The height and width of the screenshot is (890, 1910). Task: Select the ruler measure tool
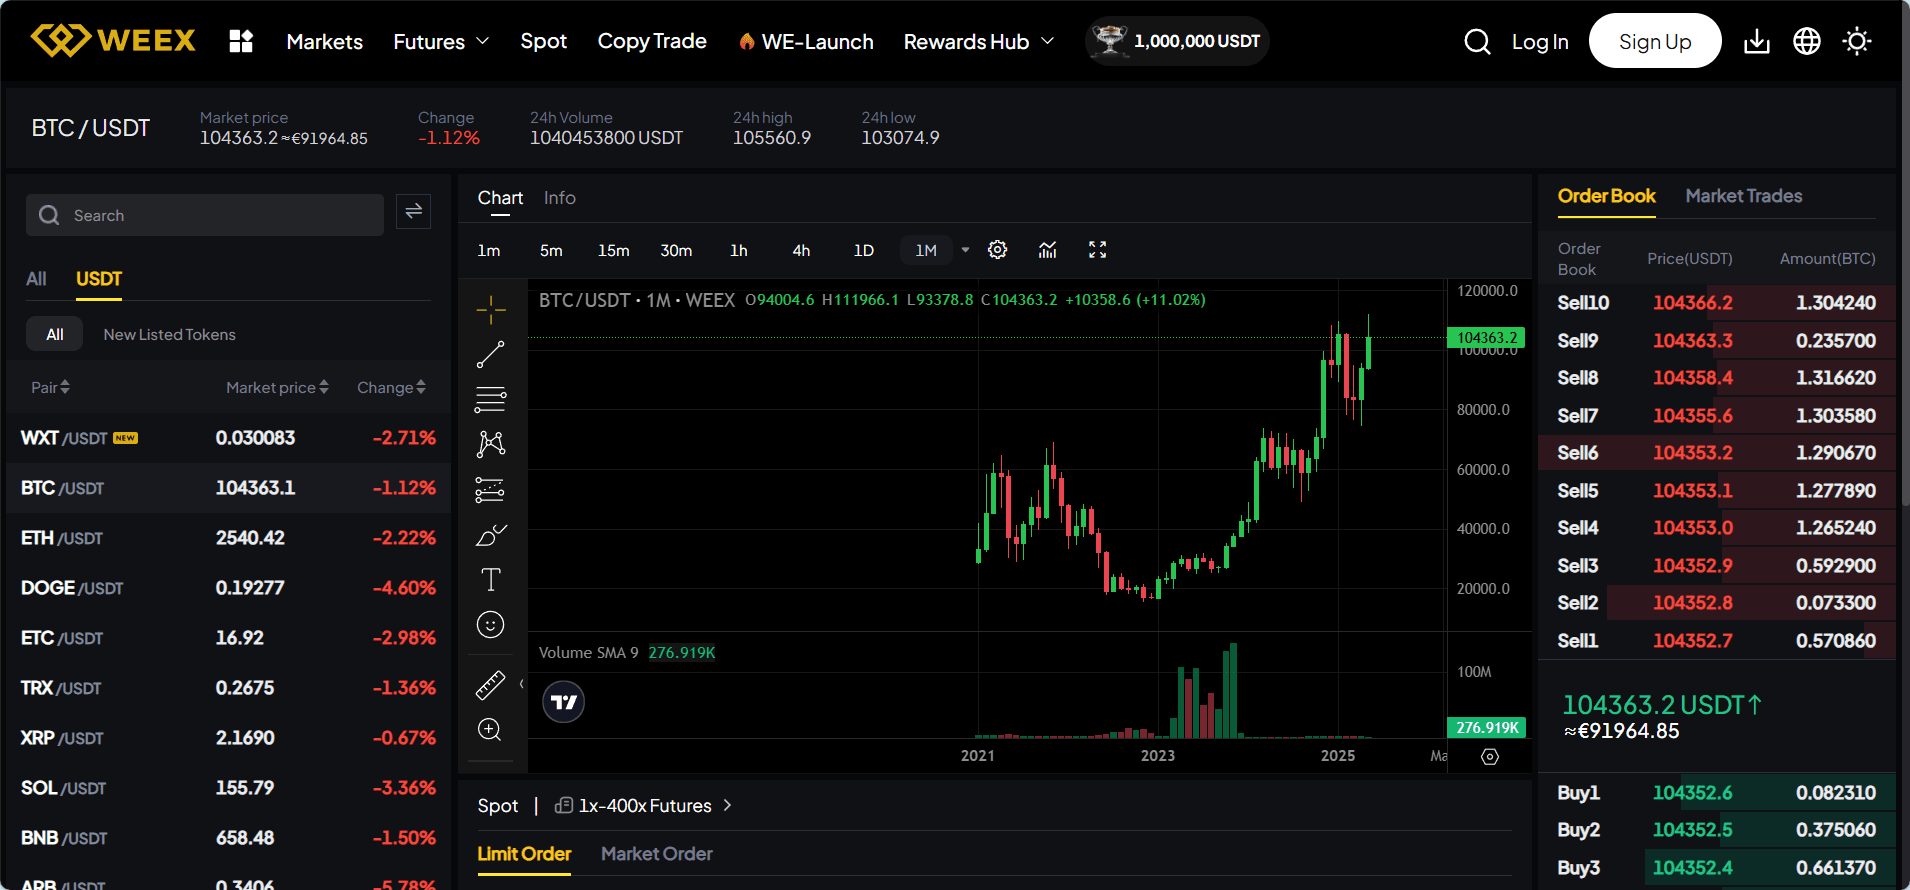tap(490, 685)
